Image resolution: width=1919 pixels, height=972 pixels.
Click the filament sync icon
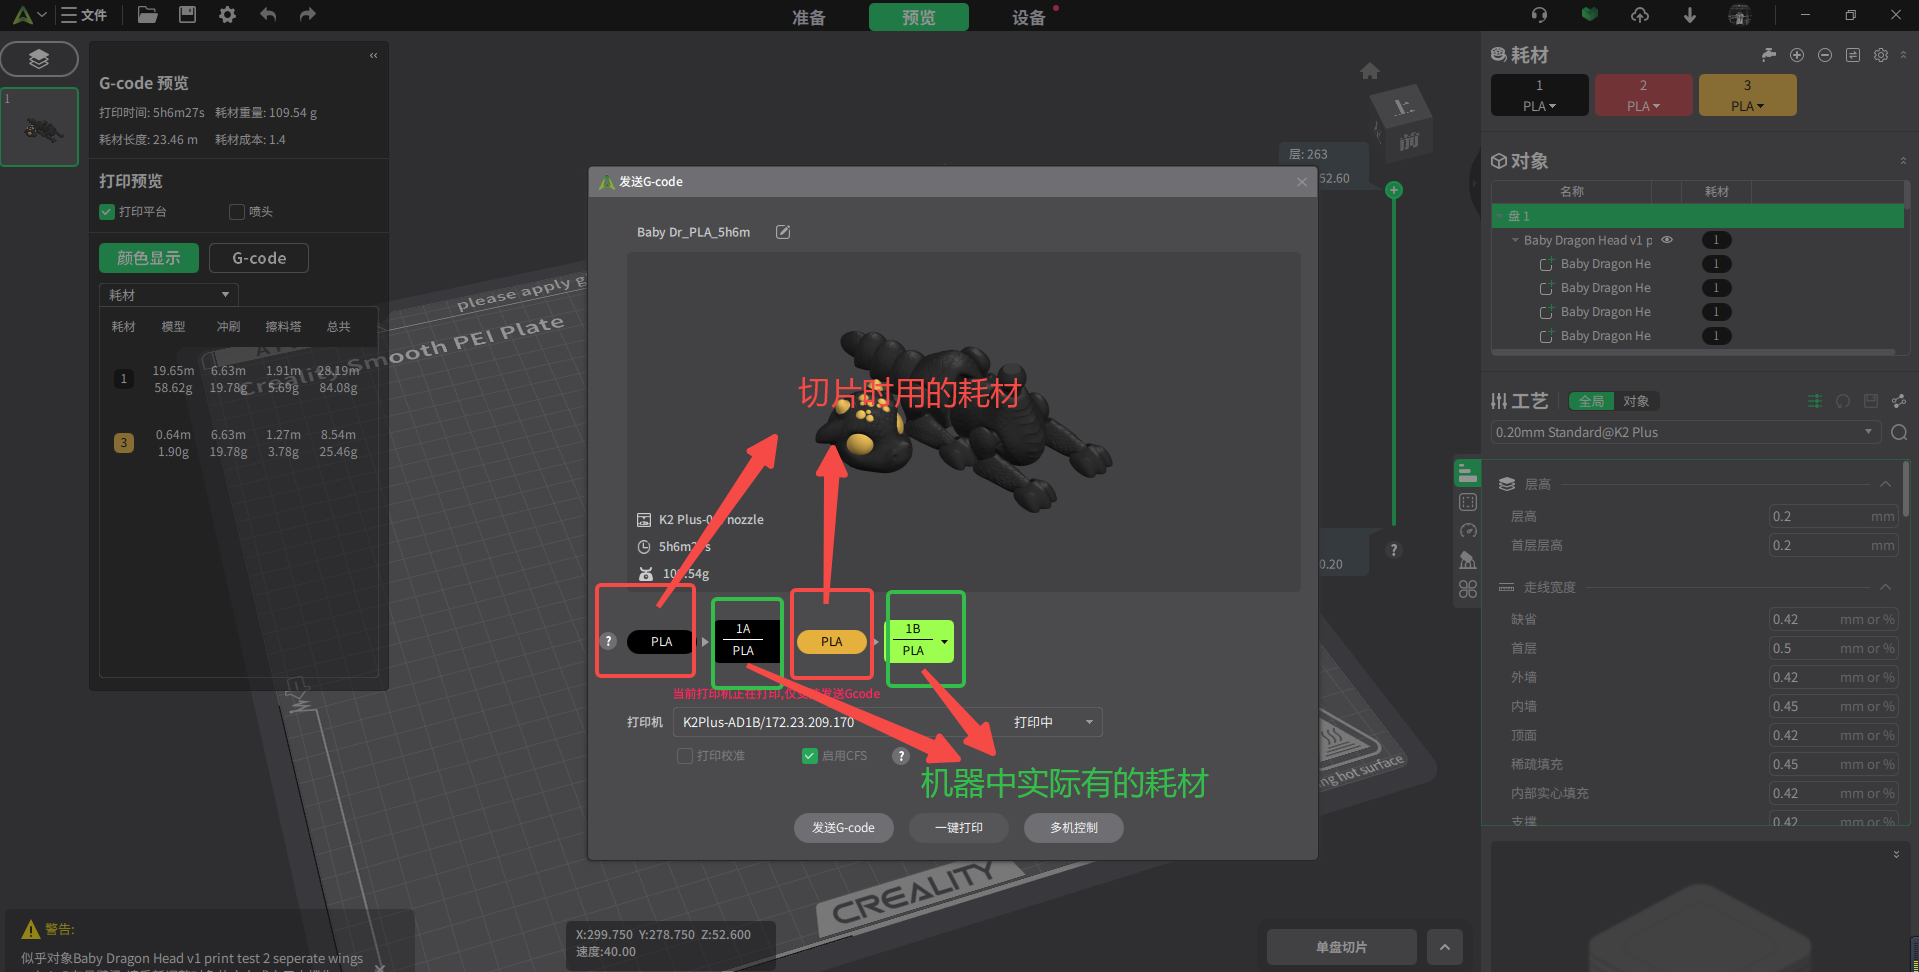point(1853,55)
